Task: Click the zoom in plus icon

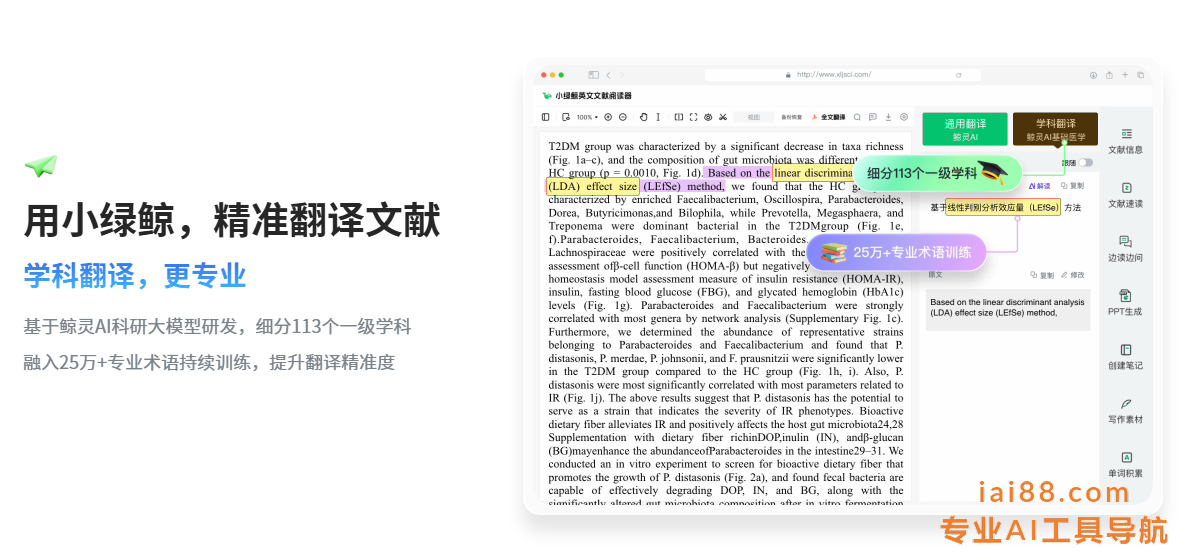Action: (x=608, y=117)
